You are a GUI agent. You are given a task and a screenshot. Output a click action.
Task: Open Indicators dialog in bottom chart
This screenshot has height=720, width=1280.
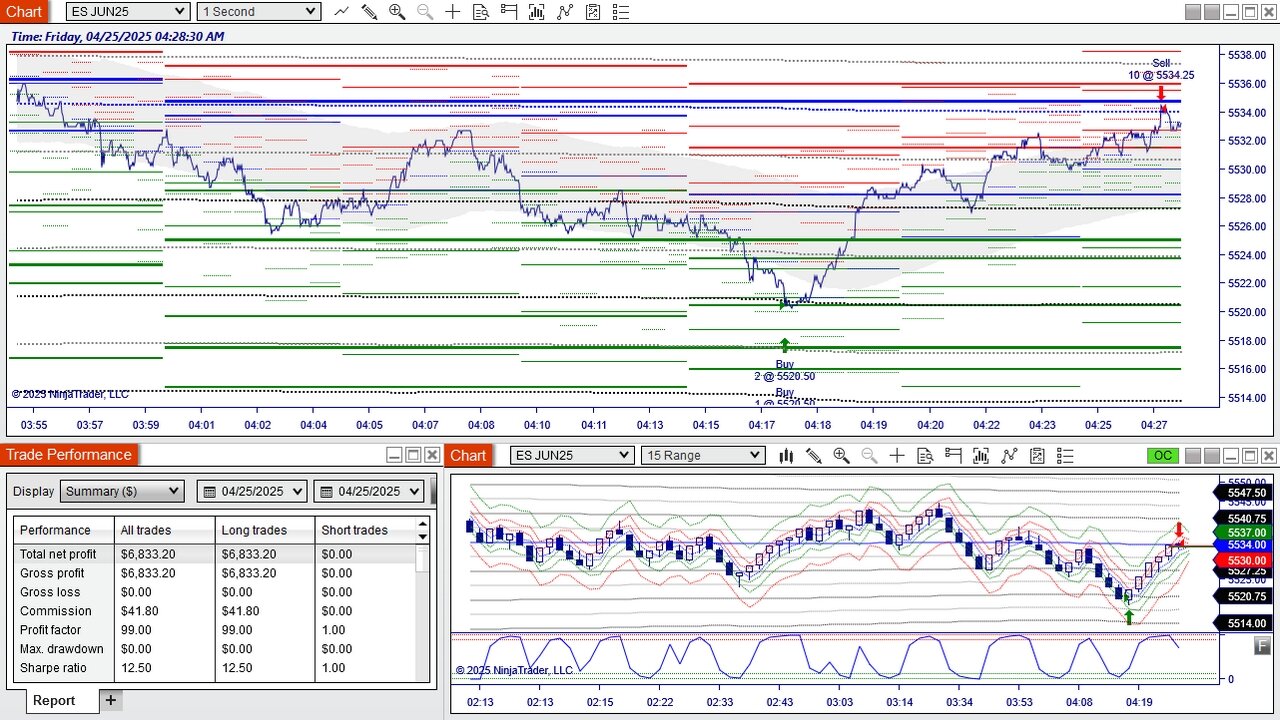(x=981, y=455)
